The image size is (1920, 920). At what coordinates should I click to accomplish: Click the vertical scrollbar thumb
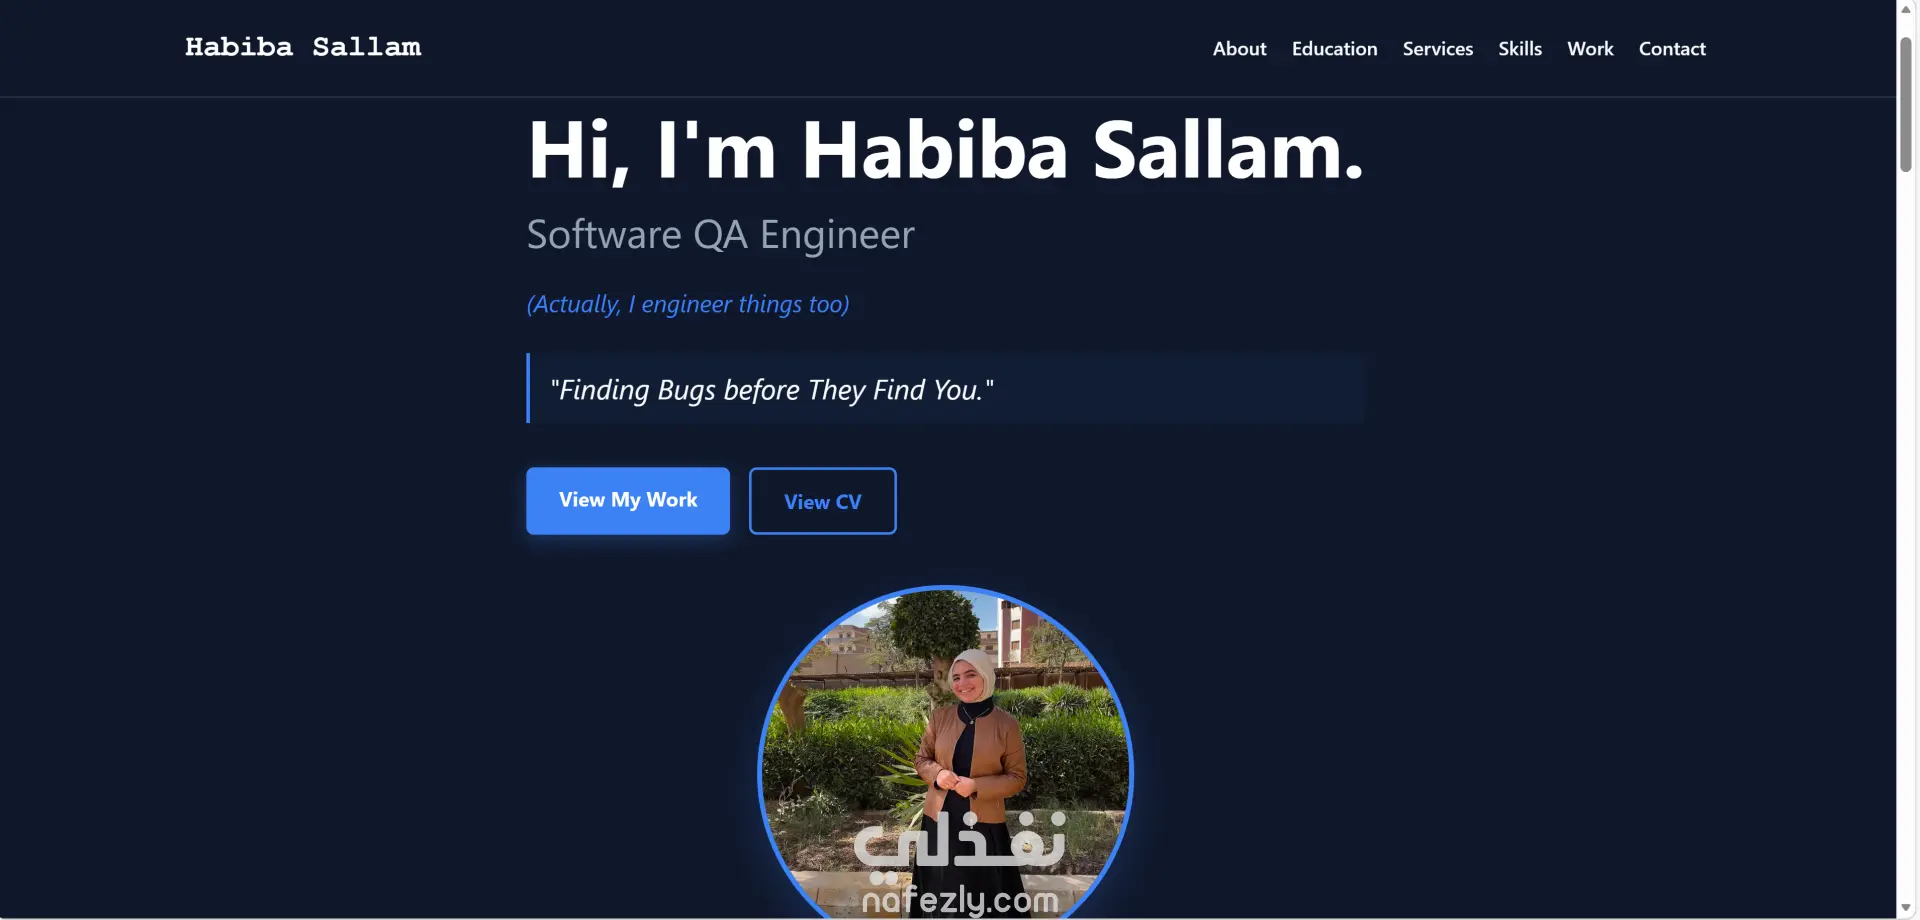(x=1906, y=104)
